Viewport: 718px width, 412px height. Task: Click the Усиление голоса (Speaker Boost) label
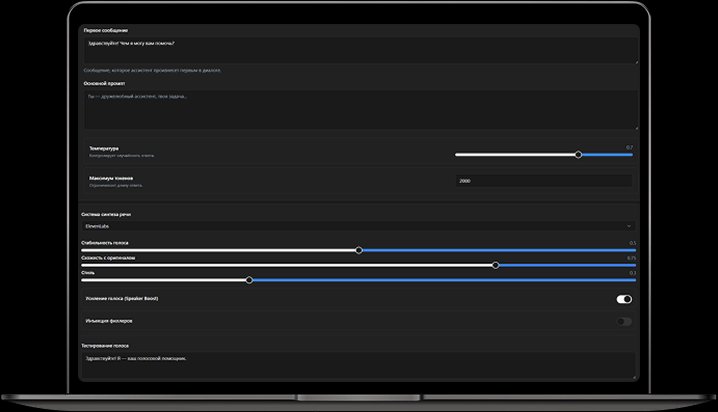[123, 299]
